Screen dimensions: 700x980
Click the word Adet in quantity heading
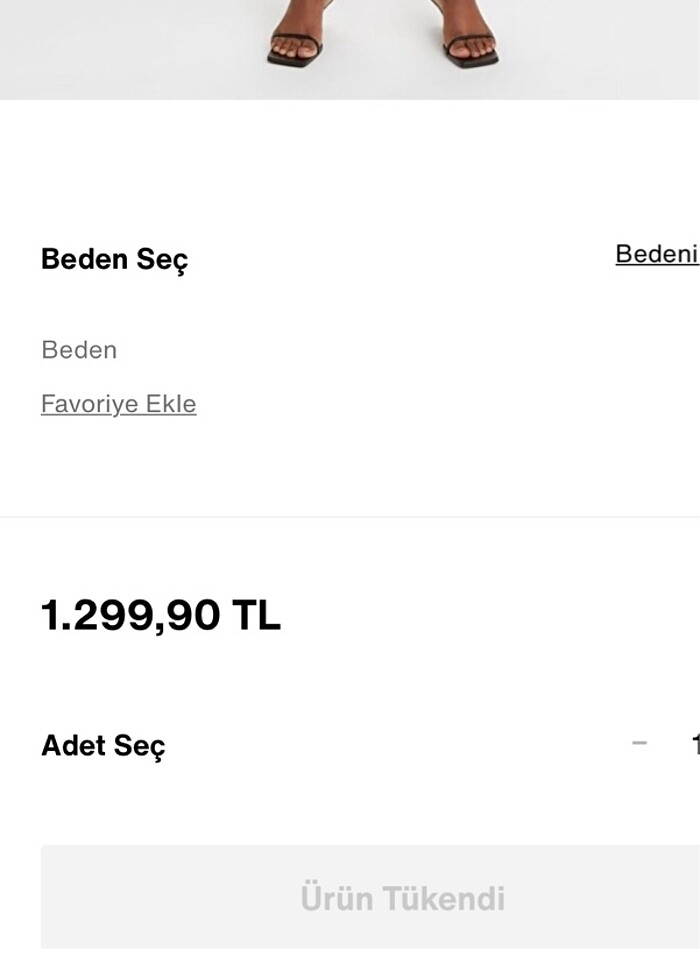coord(74,746)
